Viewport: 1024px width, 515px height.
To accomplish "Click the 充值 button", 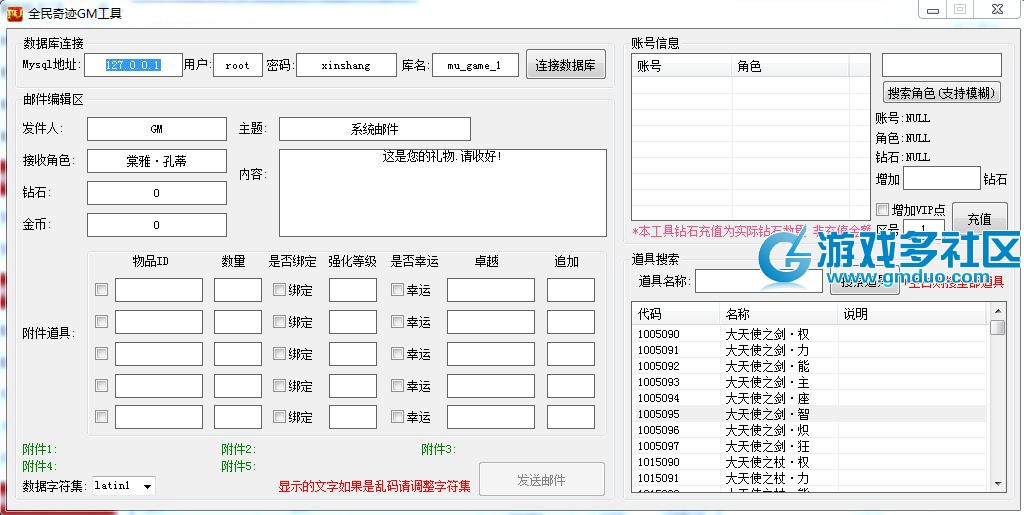I will point(980,218).
